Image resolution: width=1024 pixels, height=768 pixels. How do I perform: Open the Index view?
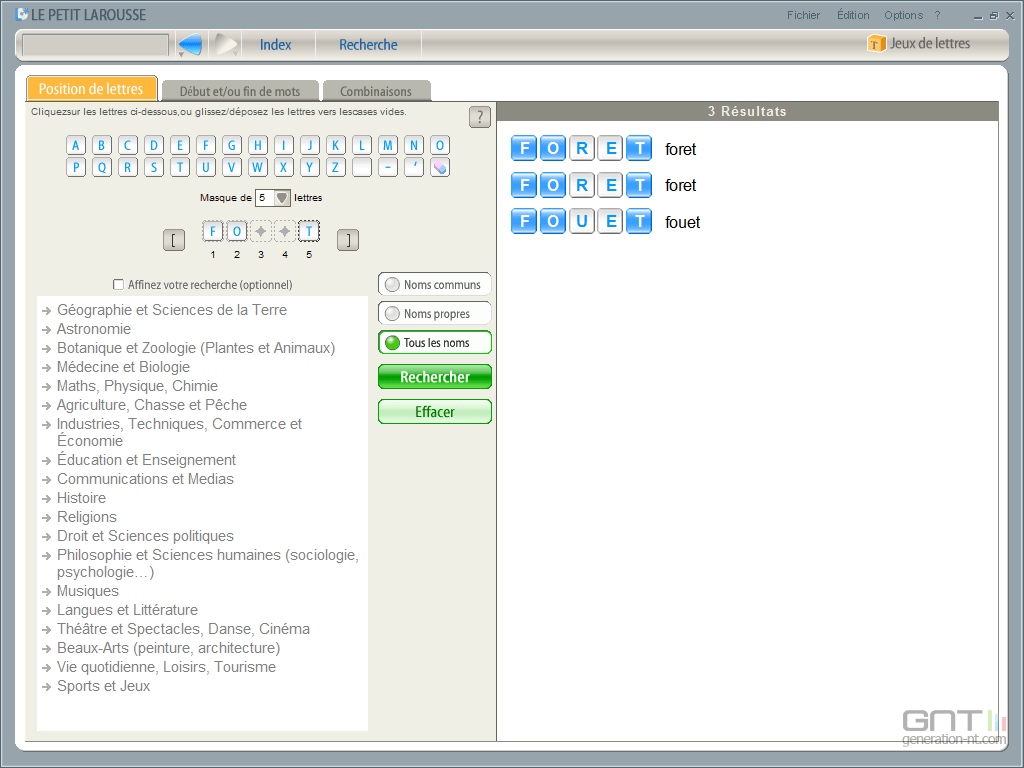point(276,44)
